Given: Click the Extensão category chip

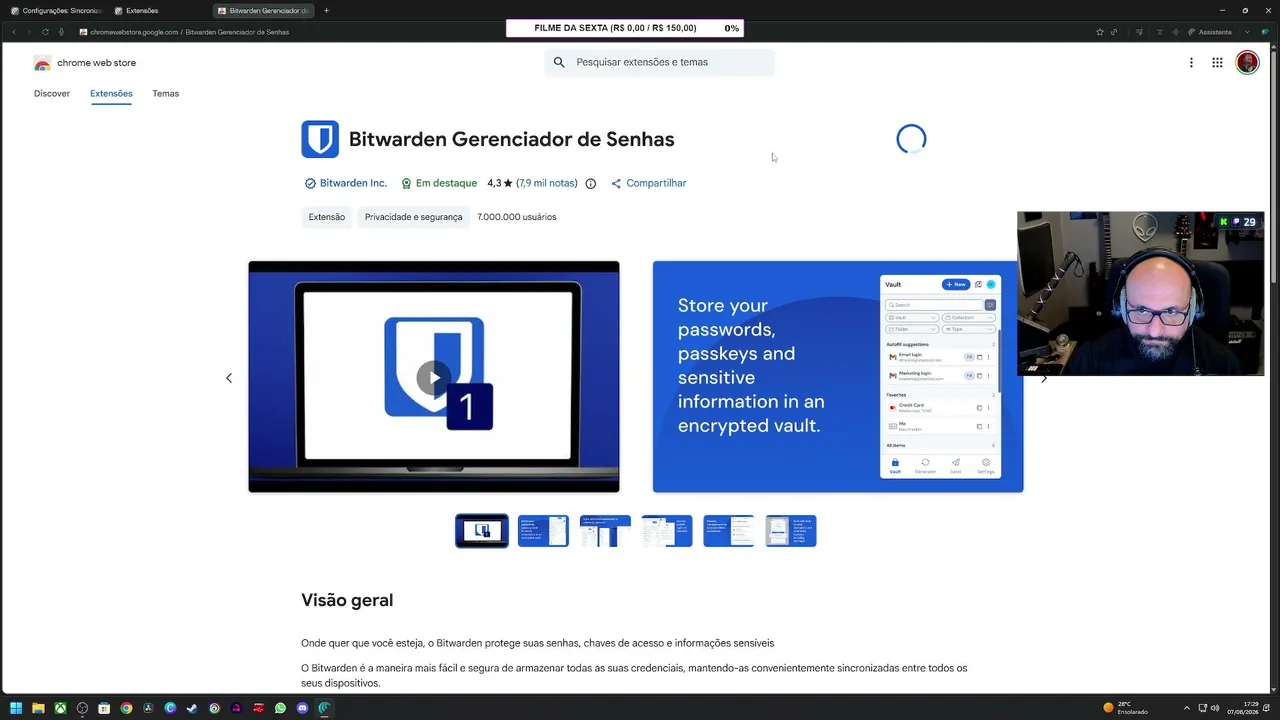Looking at the screenshot, I should coord(327,217).
